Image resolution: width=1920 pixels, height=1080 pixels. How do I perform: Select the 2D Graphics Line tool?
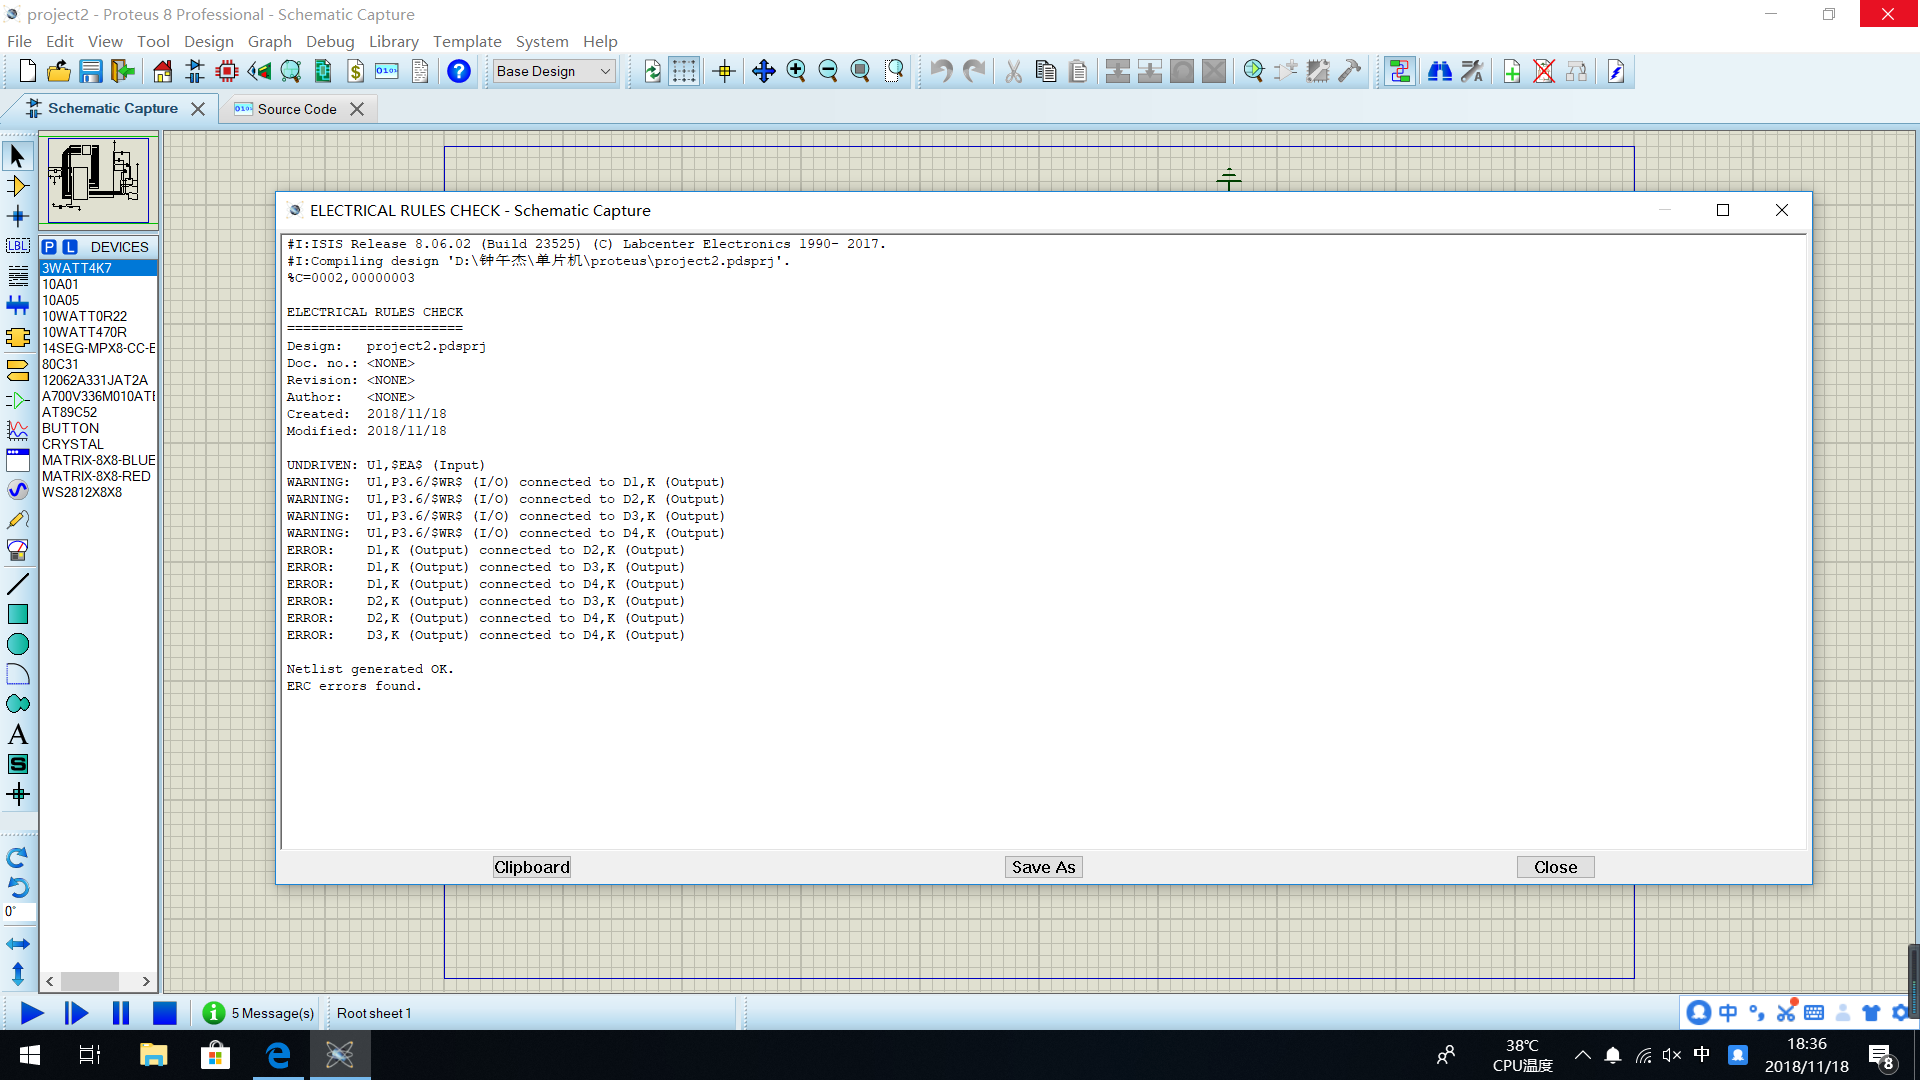coord(18,584)
